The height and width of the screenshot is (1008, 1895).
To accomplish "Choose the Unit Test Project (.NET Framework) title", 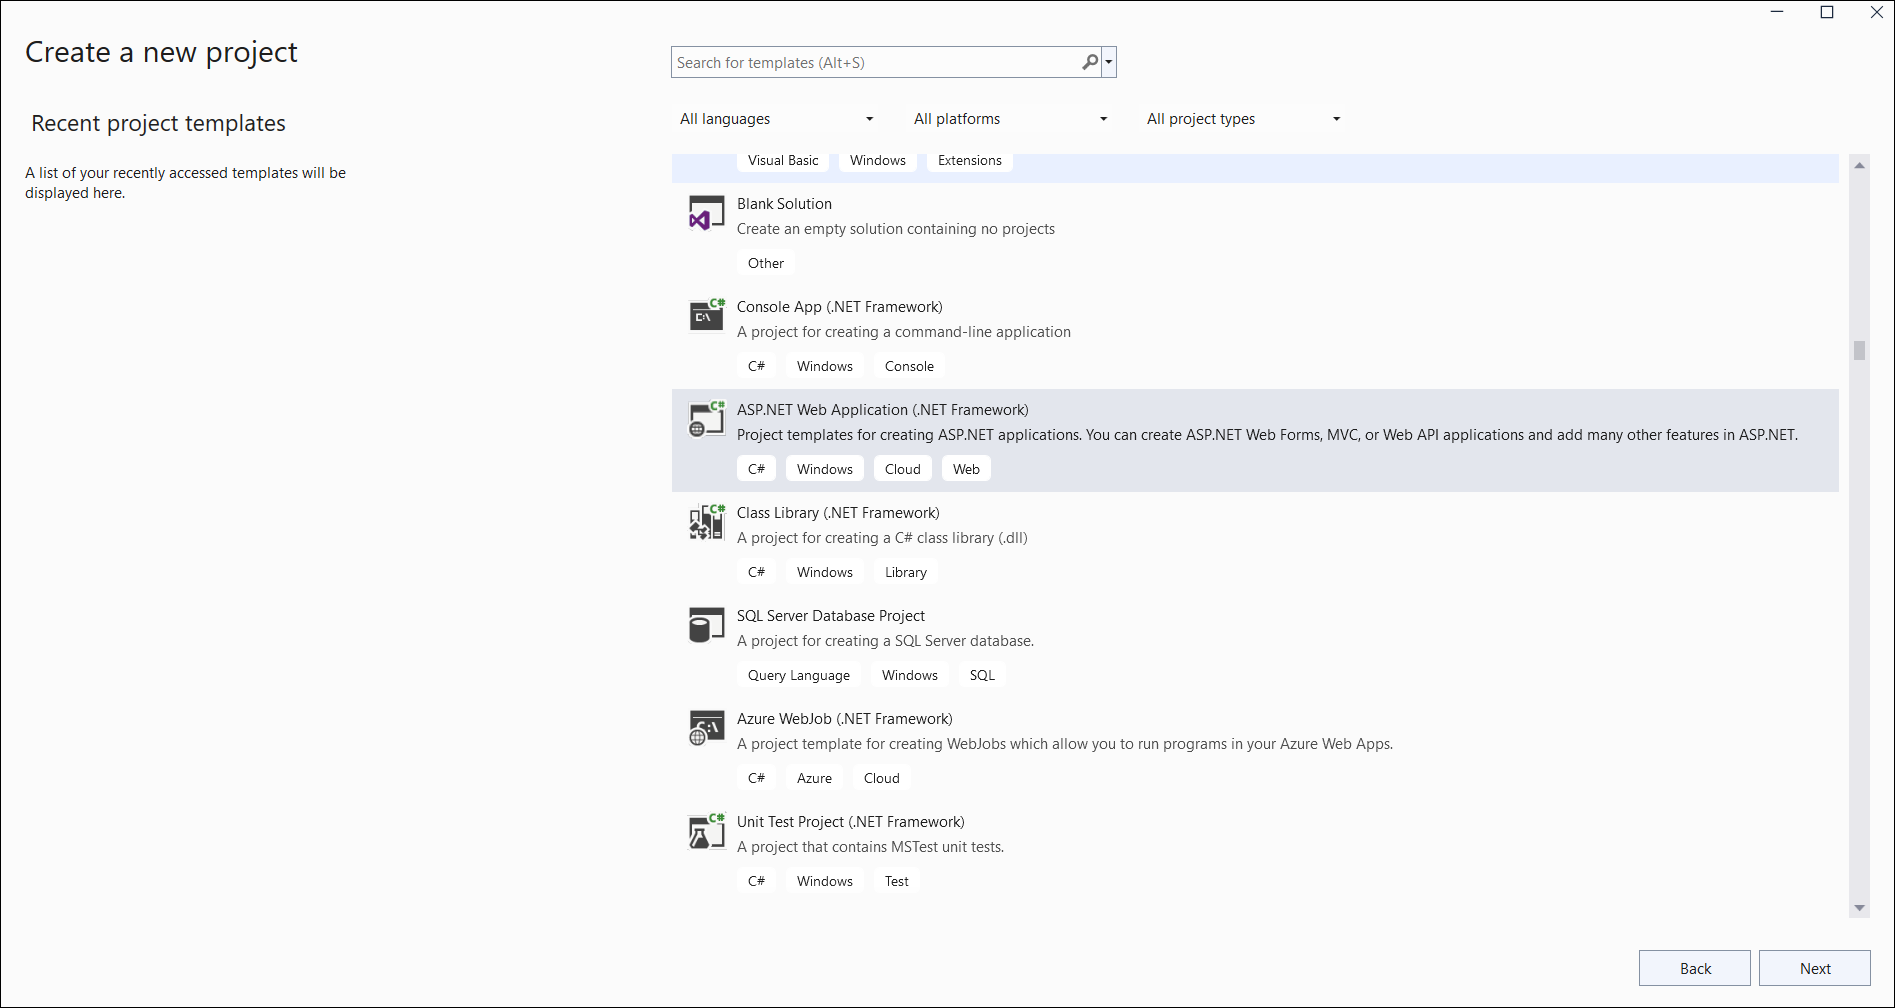I will click(x=850, y=822).
